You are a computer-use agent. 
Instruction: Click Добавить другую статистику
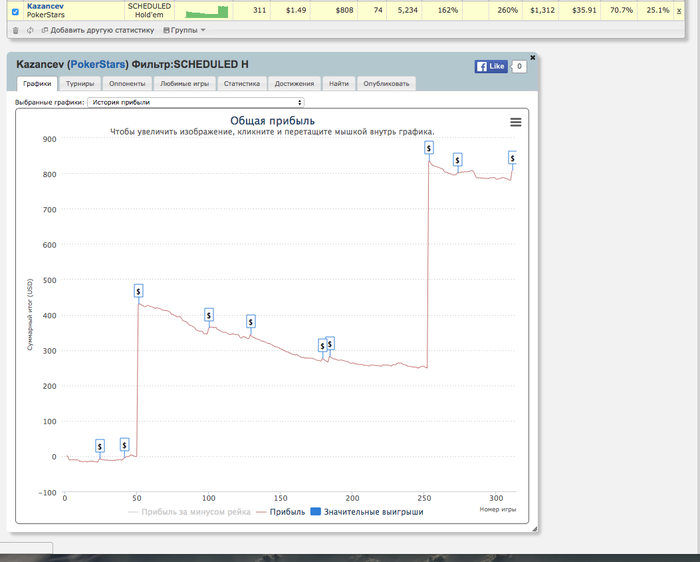pyautogui.click(x=98, y=30)
